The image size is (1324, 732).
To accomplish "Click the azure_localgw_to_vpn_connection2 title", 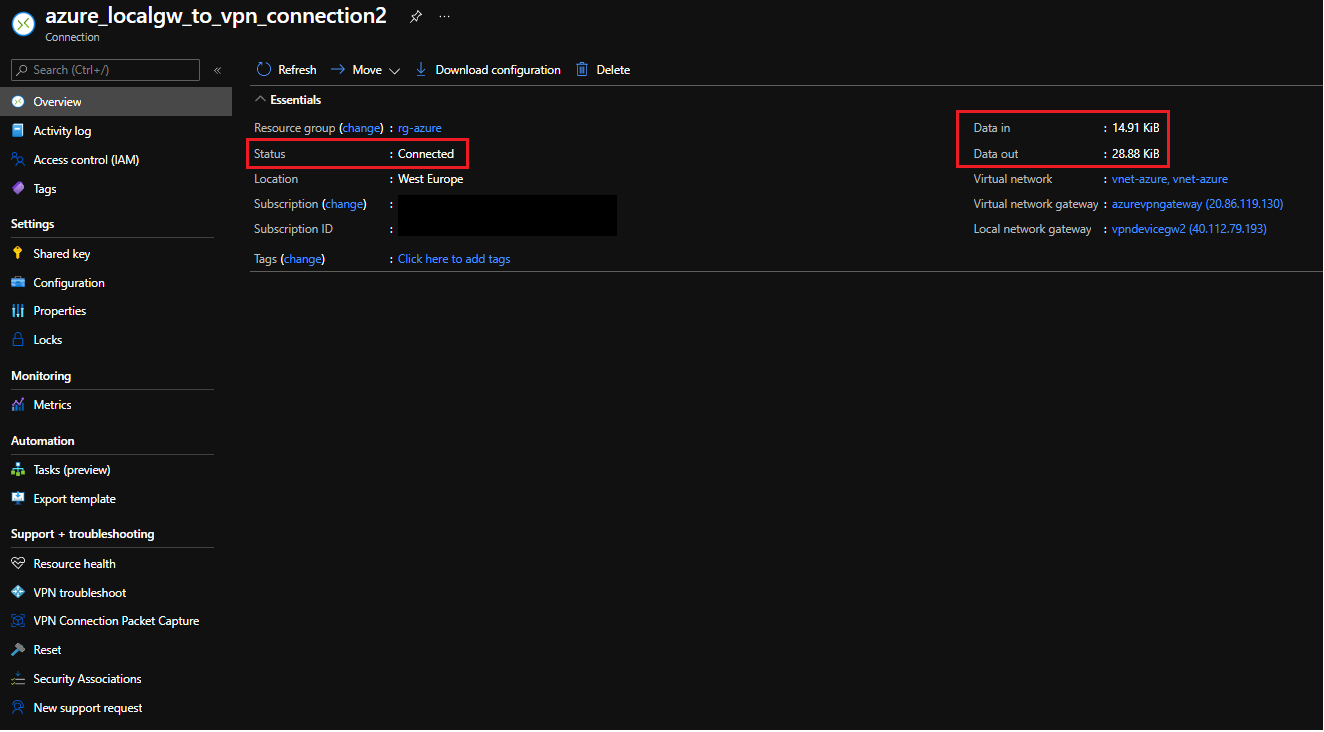I will pyautogui.click(x=216, y=17).
